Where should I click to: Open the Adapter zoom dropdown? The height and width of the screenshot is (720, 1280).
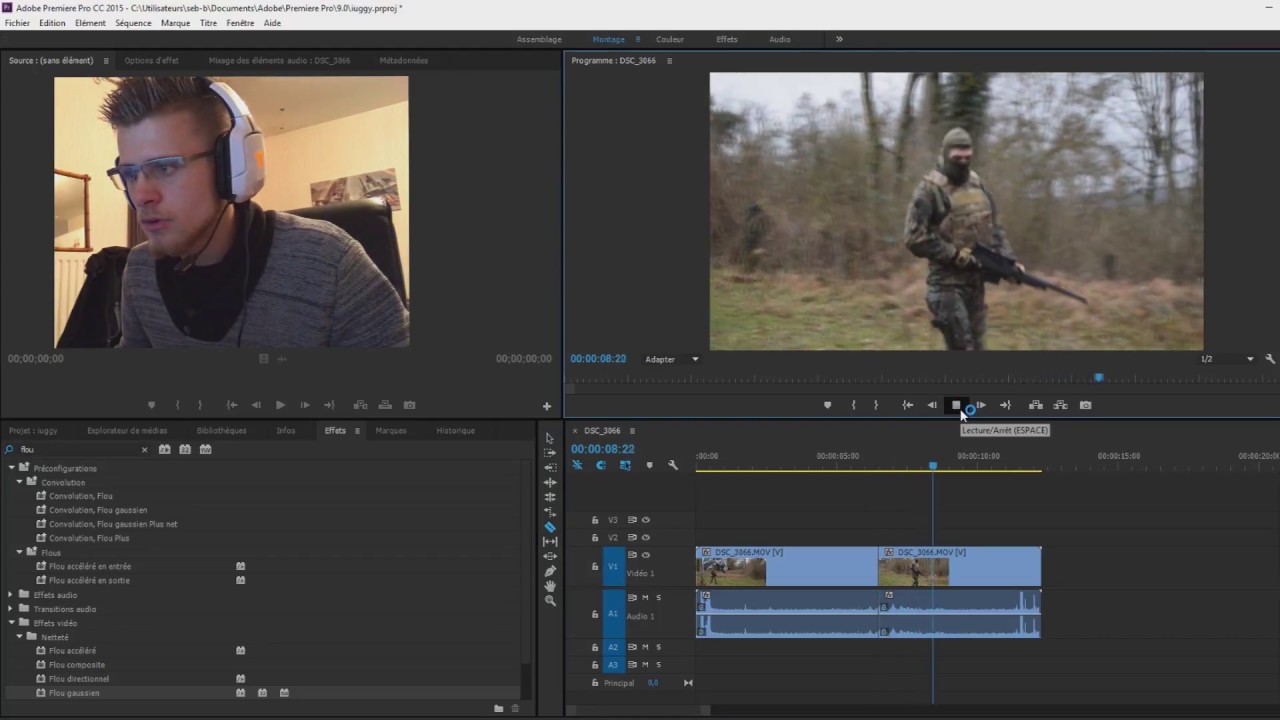tap(672, 359)
